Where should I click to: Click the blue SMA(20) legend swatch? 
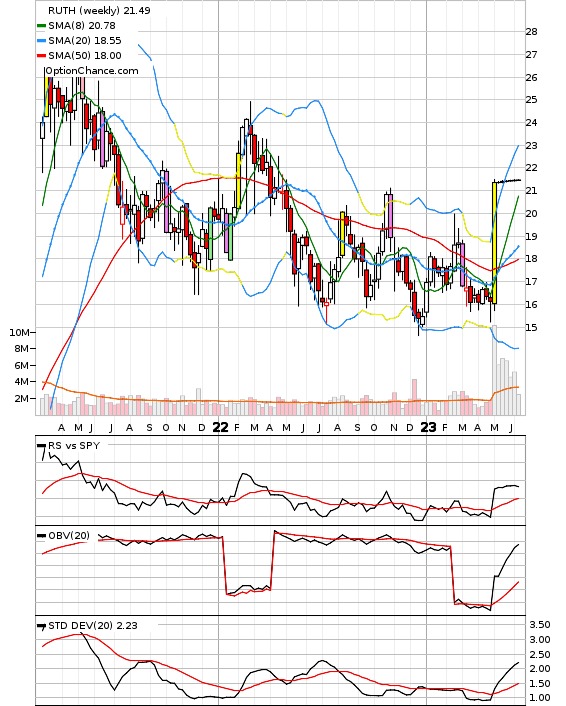tap(41, 41)
